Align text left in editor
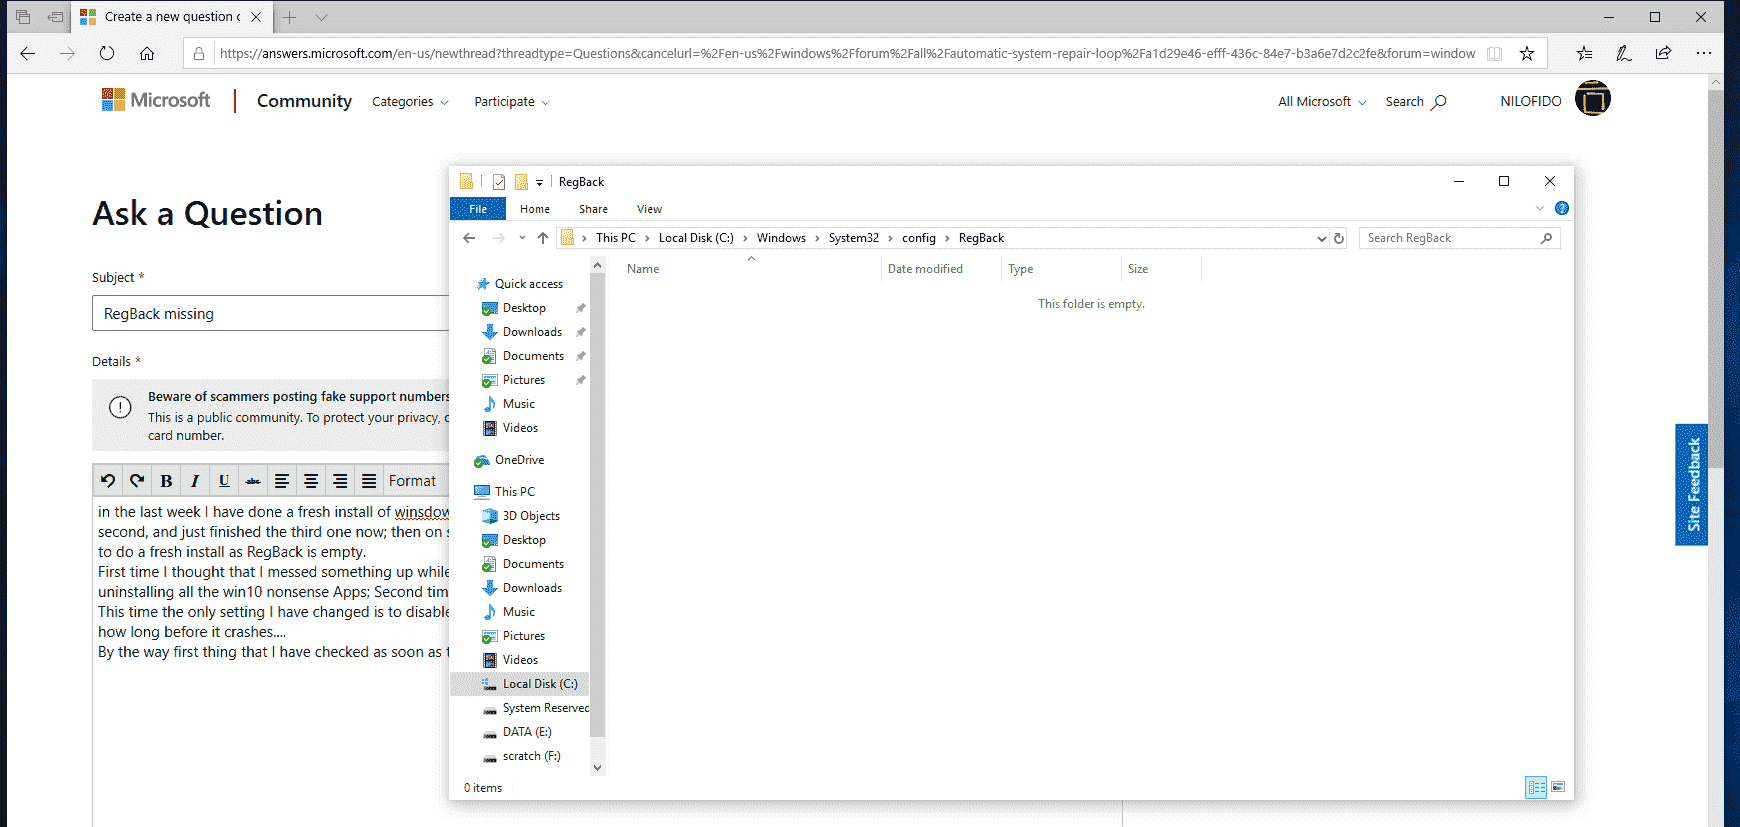 [x=282, y=481]
